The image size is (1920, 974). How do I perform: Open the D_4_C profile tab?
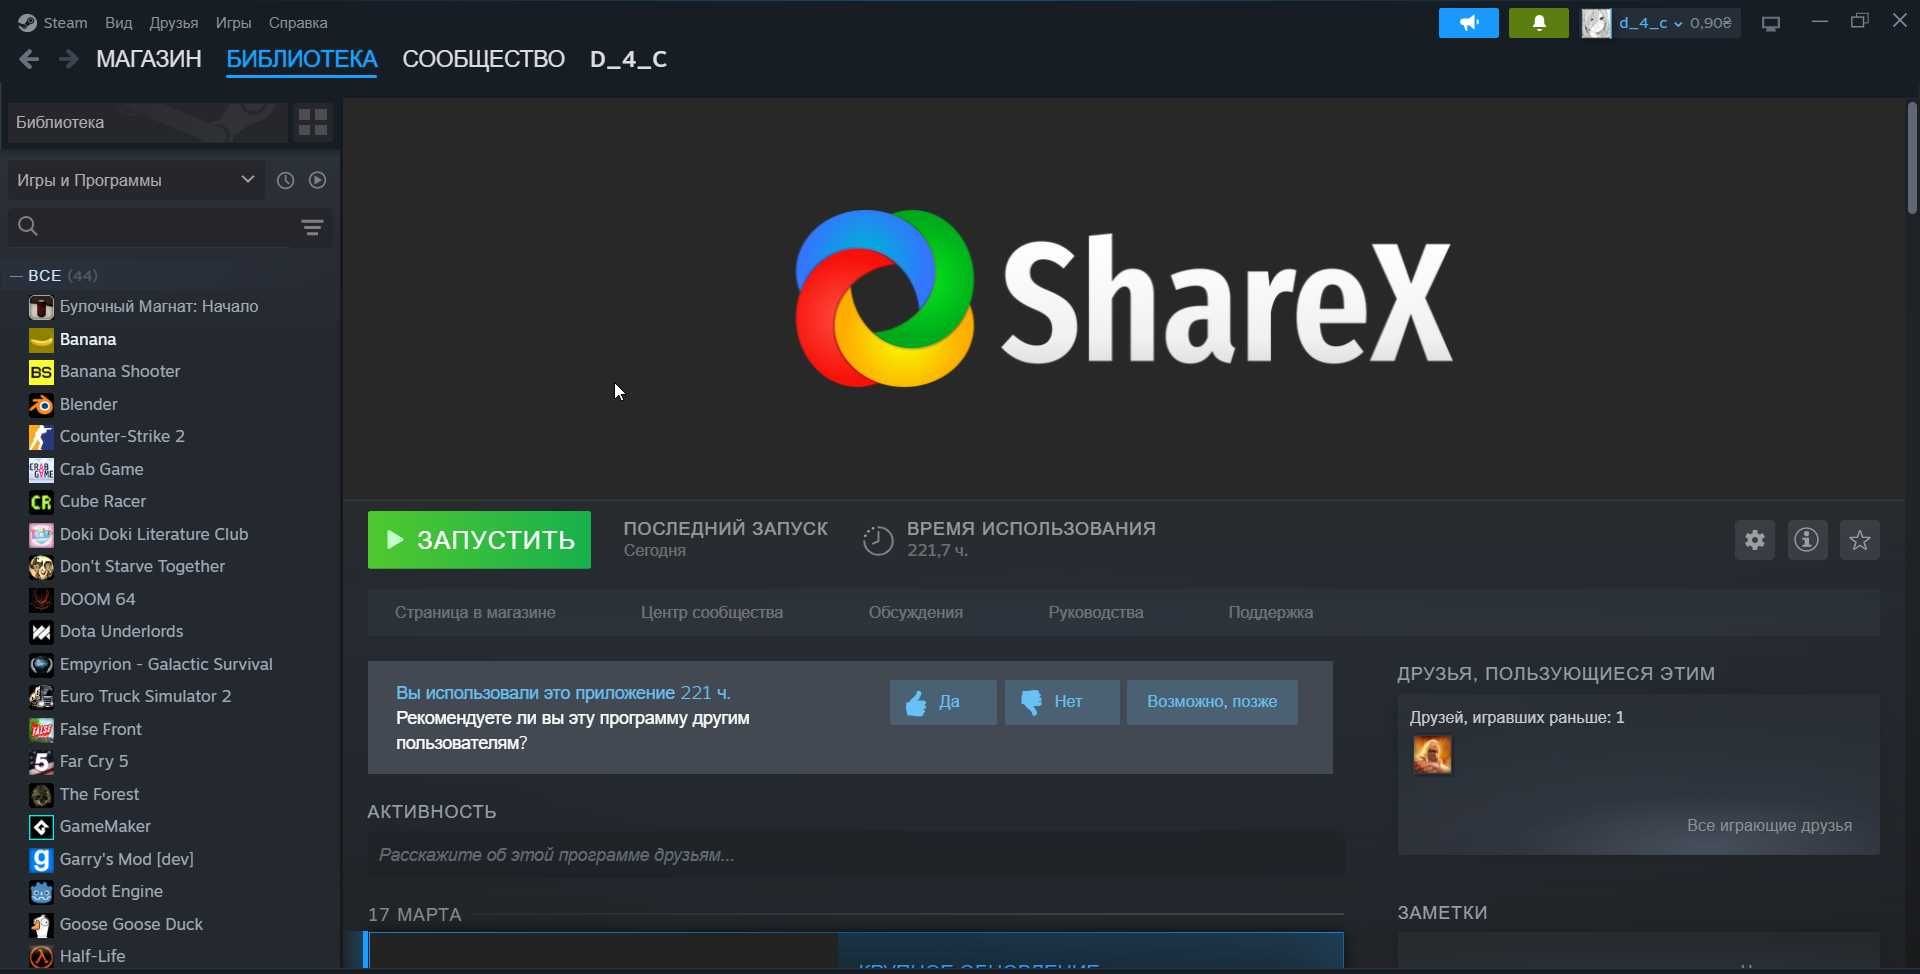(x=628, y=59)
